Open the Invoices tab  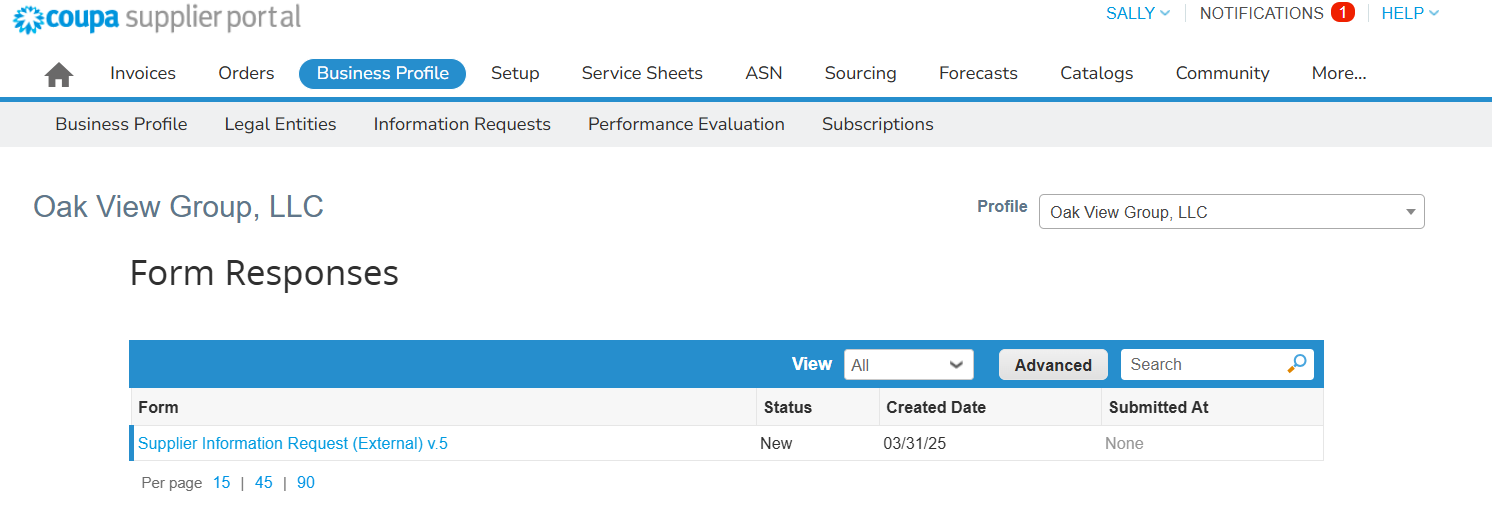143,73
